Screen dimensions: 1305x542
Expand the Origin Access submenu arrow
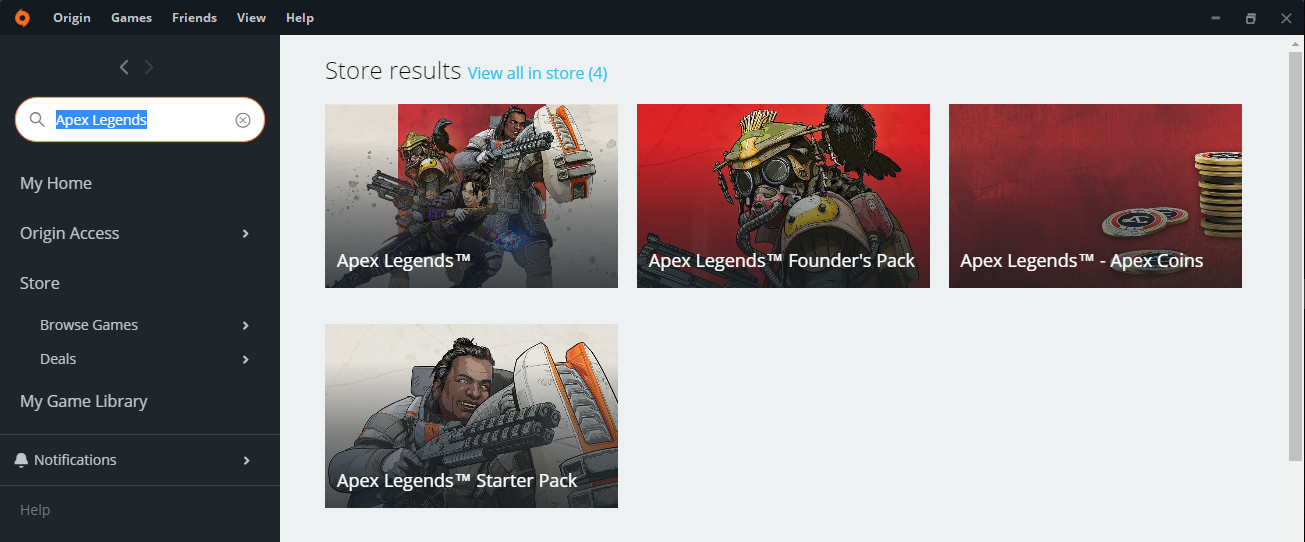(246, 234)
